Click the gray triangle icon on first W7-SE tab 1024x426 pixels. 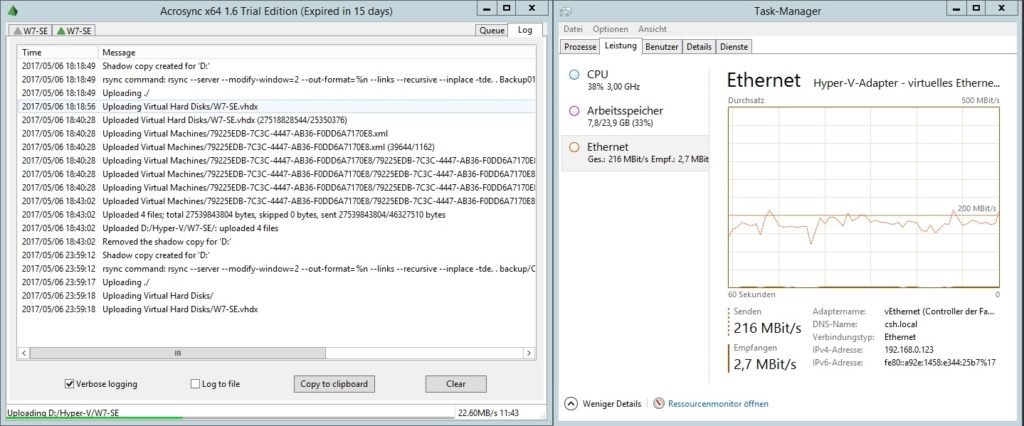pyautogui.click(x=15, y=31)
